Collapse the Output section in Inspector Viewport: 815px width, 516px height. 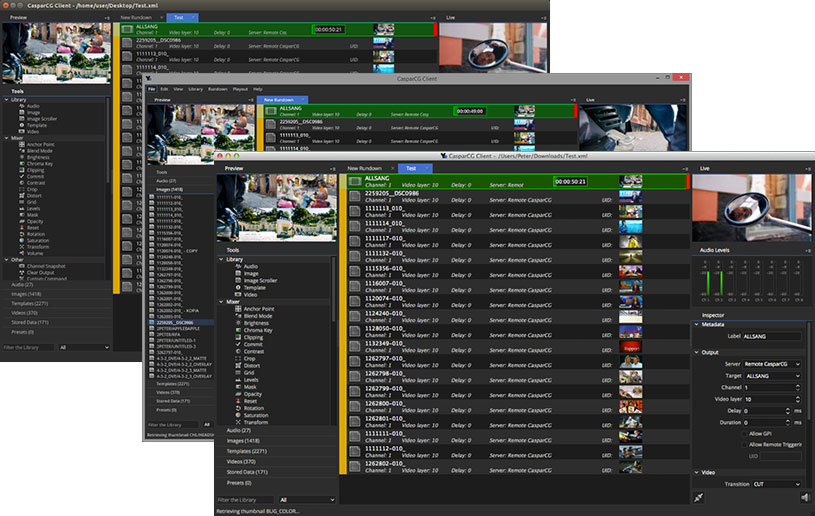click(x=697, y=352)
